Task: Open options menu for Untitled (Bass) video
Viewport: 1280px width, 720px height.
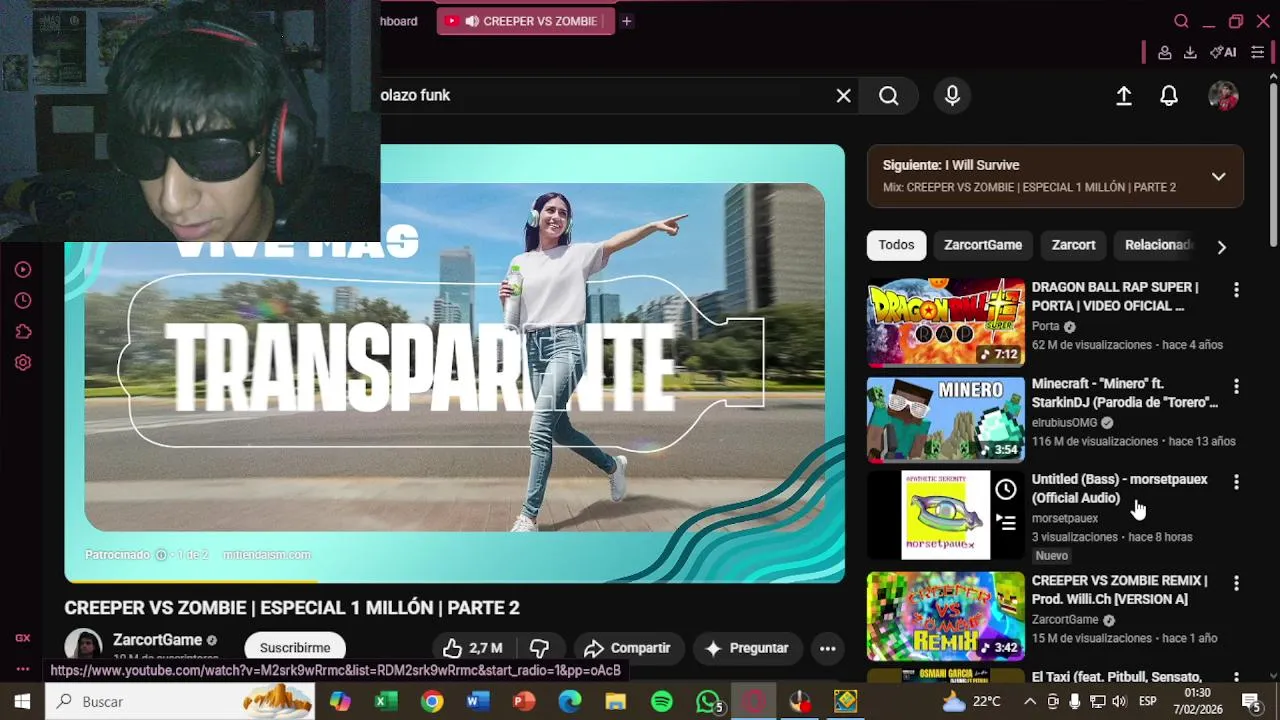Action: 1236,482
